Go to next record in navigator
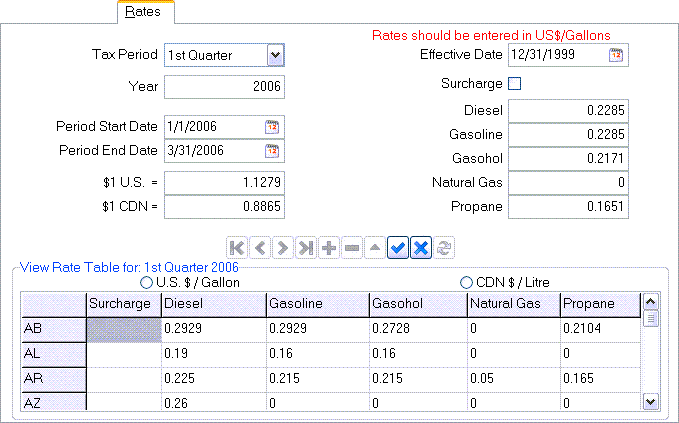The width and height of the screenshot is (679, 423). pos(283,249)
